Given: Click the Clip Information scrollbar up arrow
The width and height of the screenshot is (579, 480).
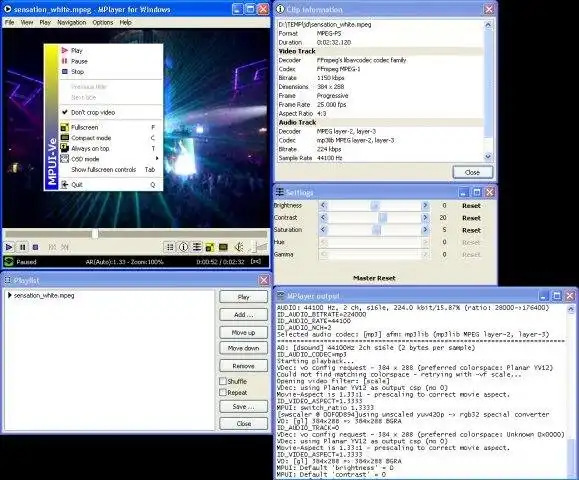Looking at the screenshot, I should click(488, 25).
